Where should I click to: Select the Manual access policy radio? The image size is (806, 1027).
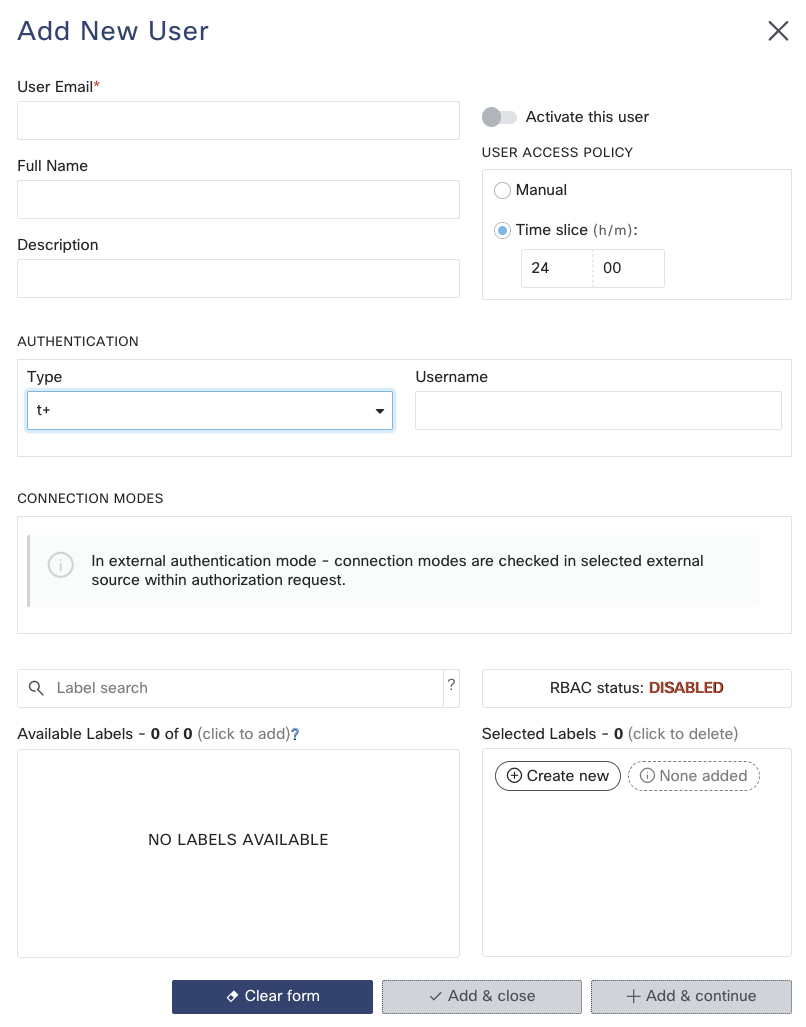[x=502, y=191]
